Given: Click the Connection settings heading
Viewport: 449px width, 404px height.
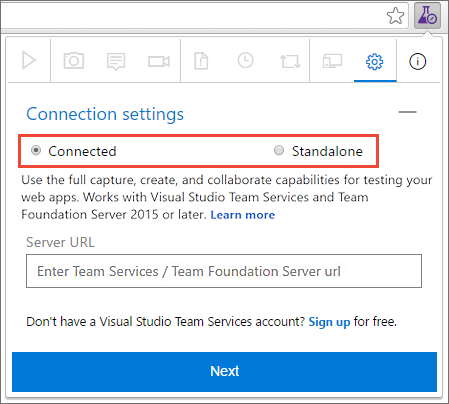Looking at the screenshot, I should [105, 114].
